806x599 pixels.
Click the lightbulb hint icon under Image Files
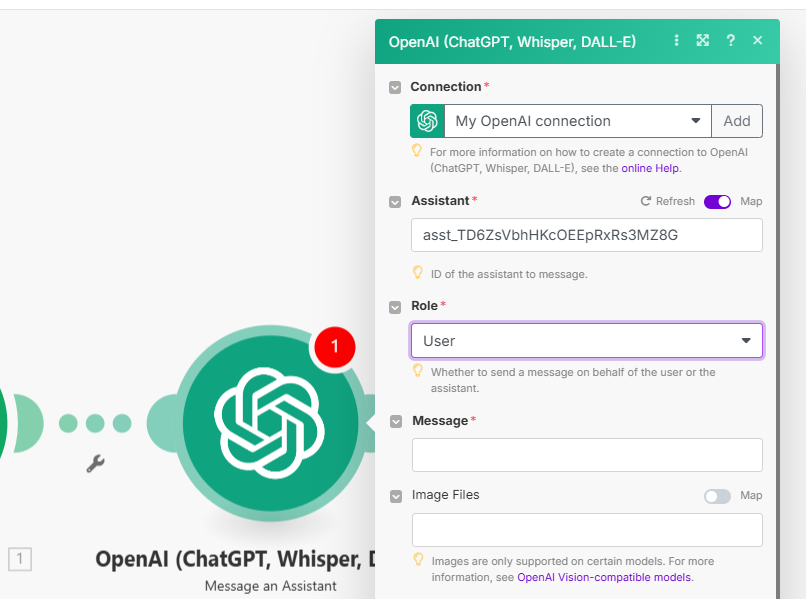click(x=418, y=559)
